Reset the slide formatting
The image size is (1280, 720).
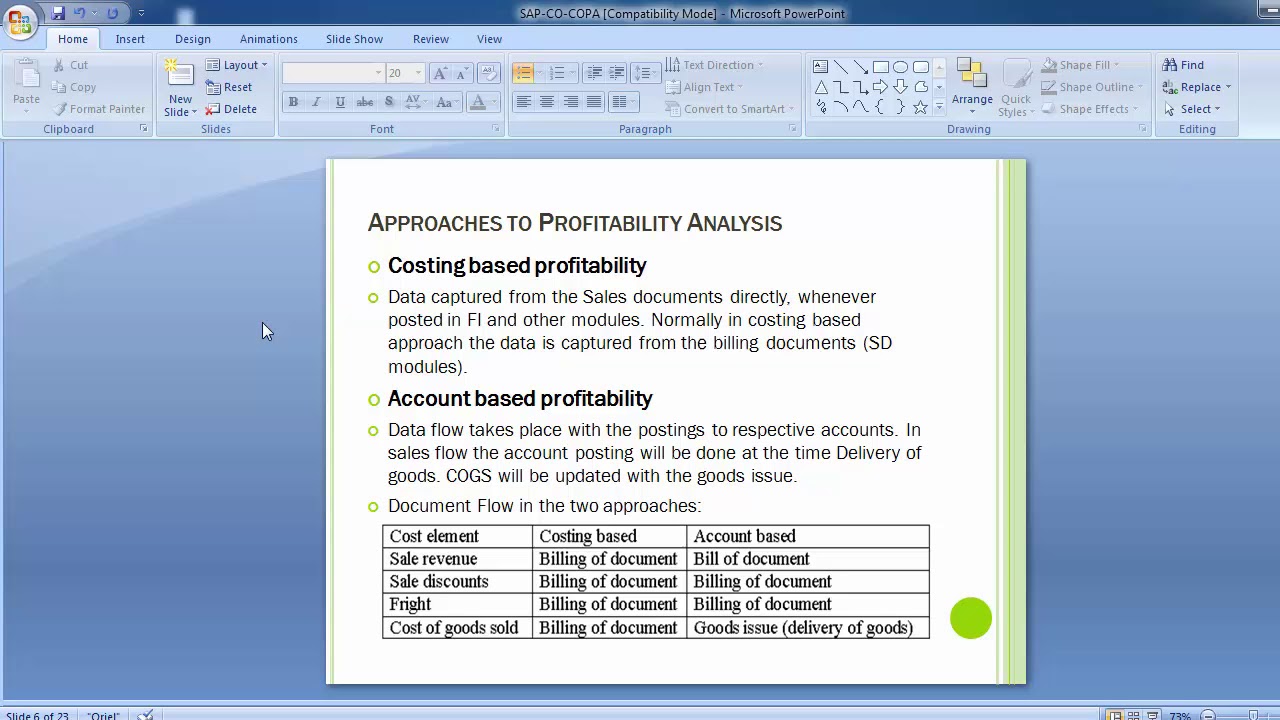pyautogui.click(x=230, y=87)
